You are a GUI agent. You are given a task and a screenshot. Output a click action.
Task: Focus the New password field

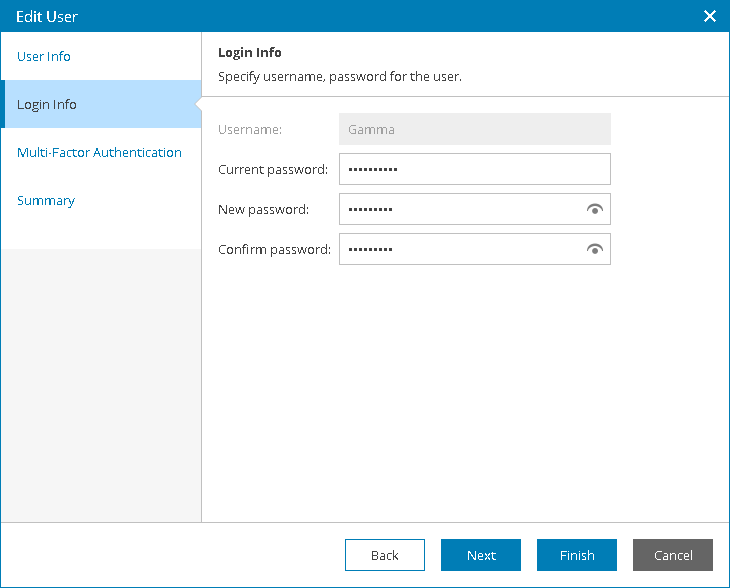click(x=460, y=209)
